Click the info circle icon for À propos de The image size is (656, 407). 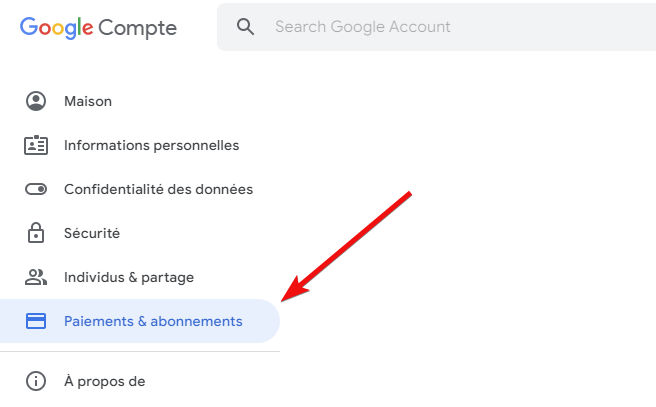[x=36, y=381]
